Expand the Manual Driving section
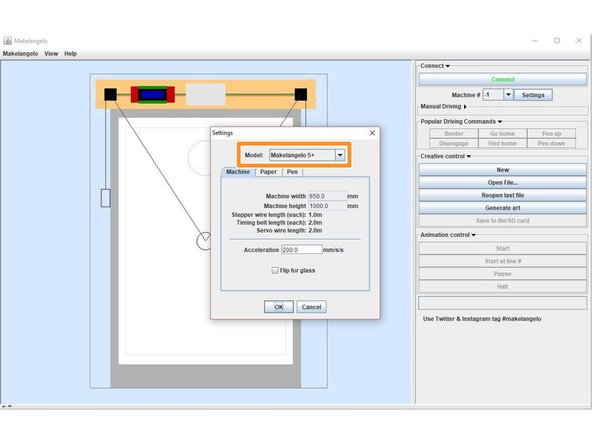The height and width of the screenshot is (444, 592). 444,107
